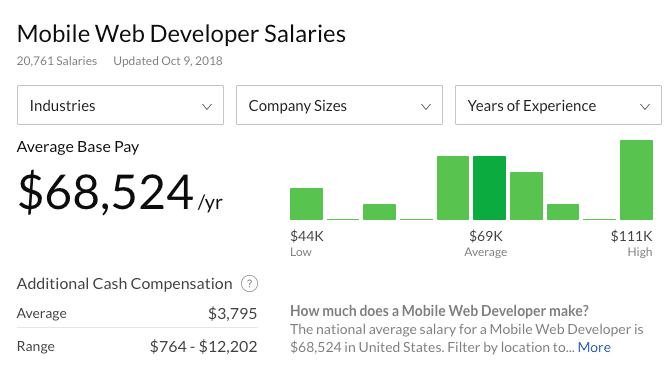The height and width of the screenshot is (368, 665).
Task: Click the $764 - $12,202 range value
Action: coord(204,346)
